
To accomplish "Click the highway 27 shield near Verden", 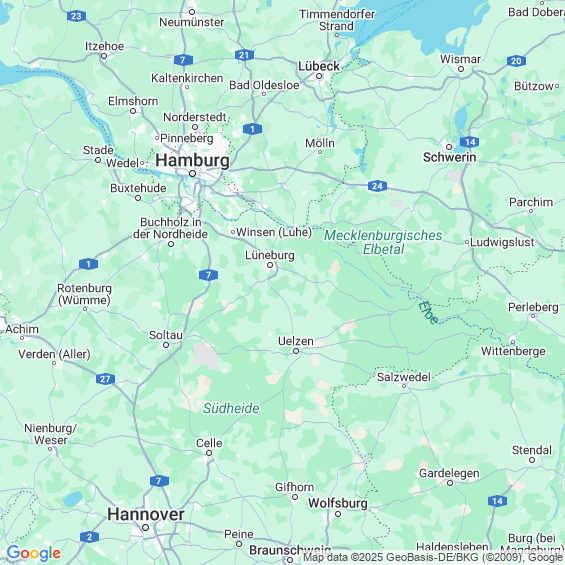I will click(105, 379).
